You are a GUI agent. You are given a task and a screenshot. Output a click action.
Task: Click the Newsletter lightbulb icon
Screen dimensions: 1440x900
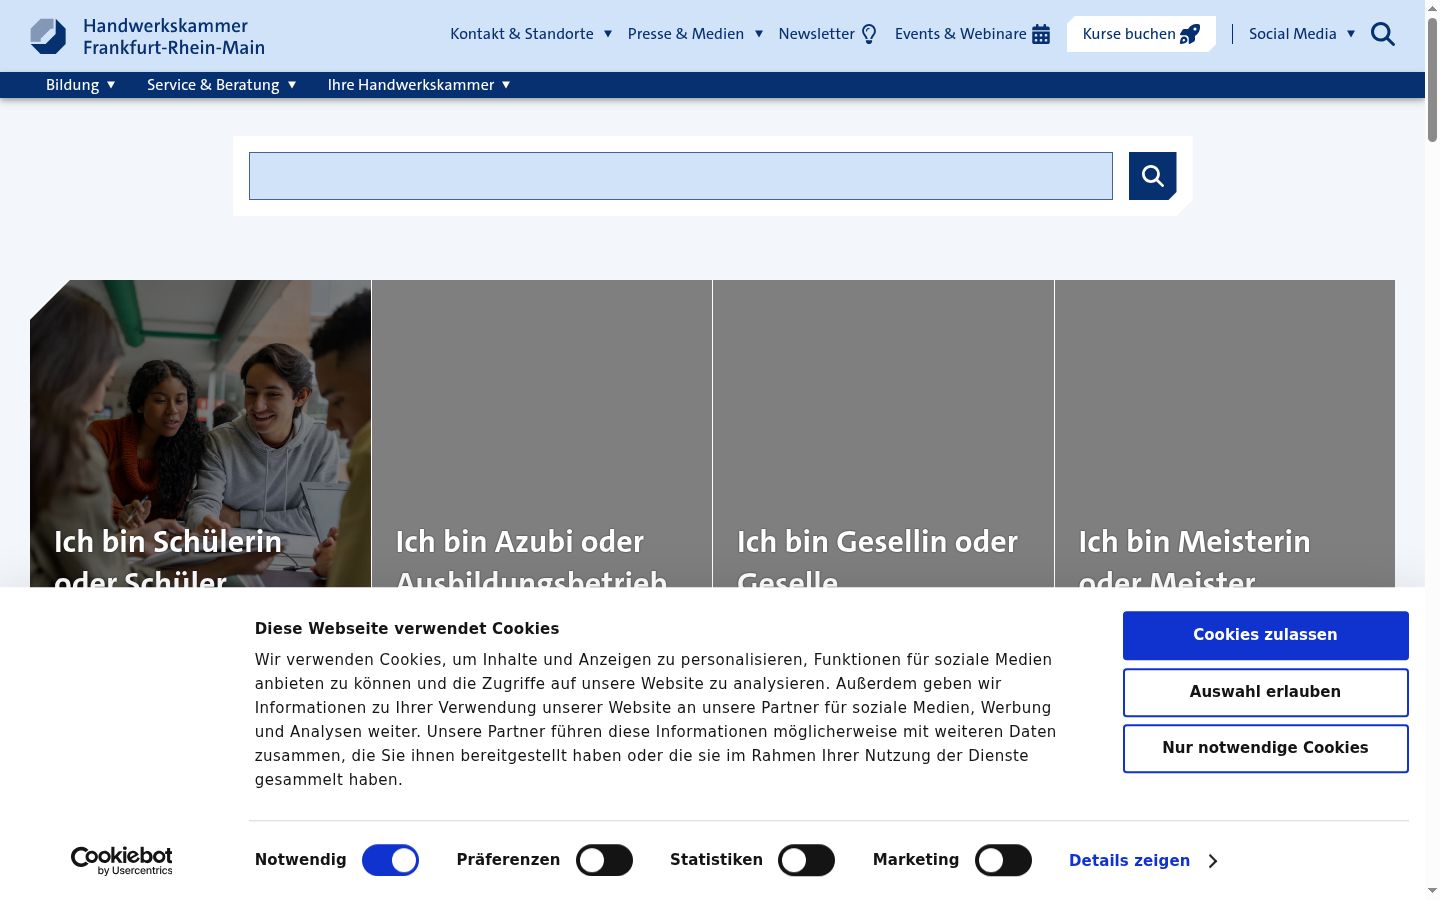pos(869,34)
